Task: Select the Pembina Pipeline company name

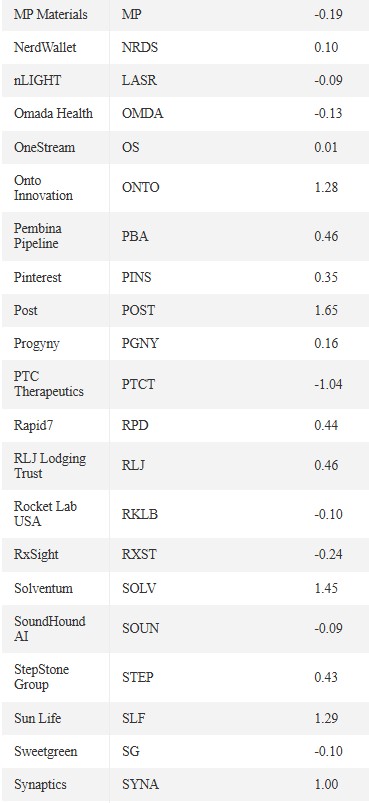Action: pos(37,236)
